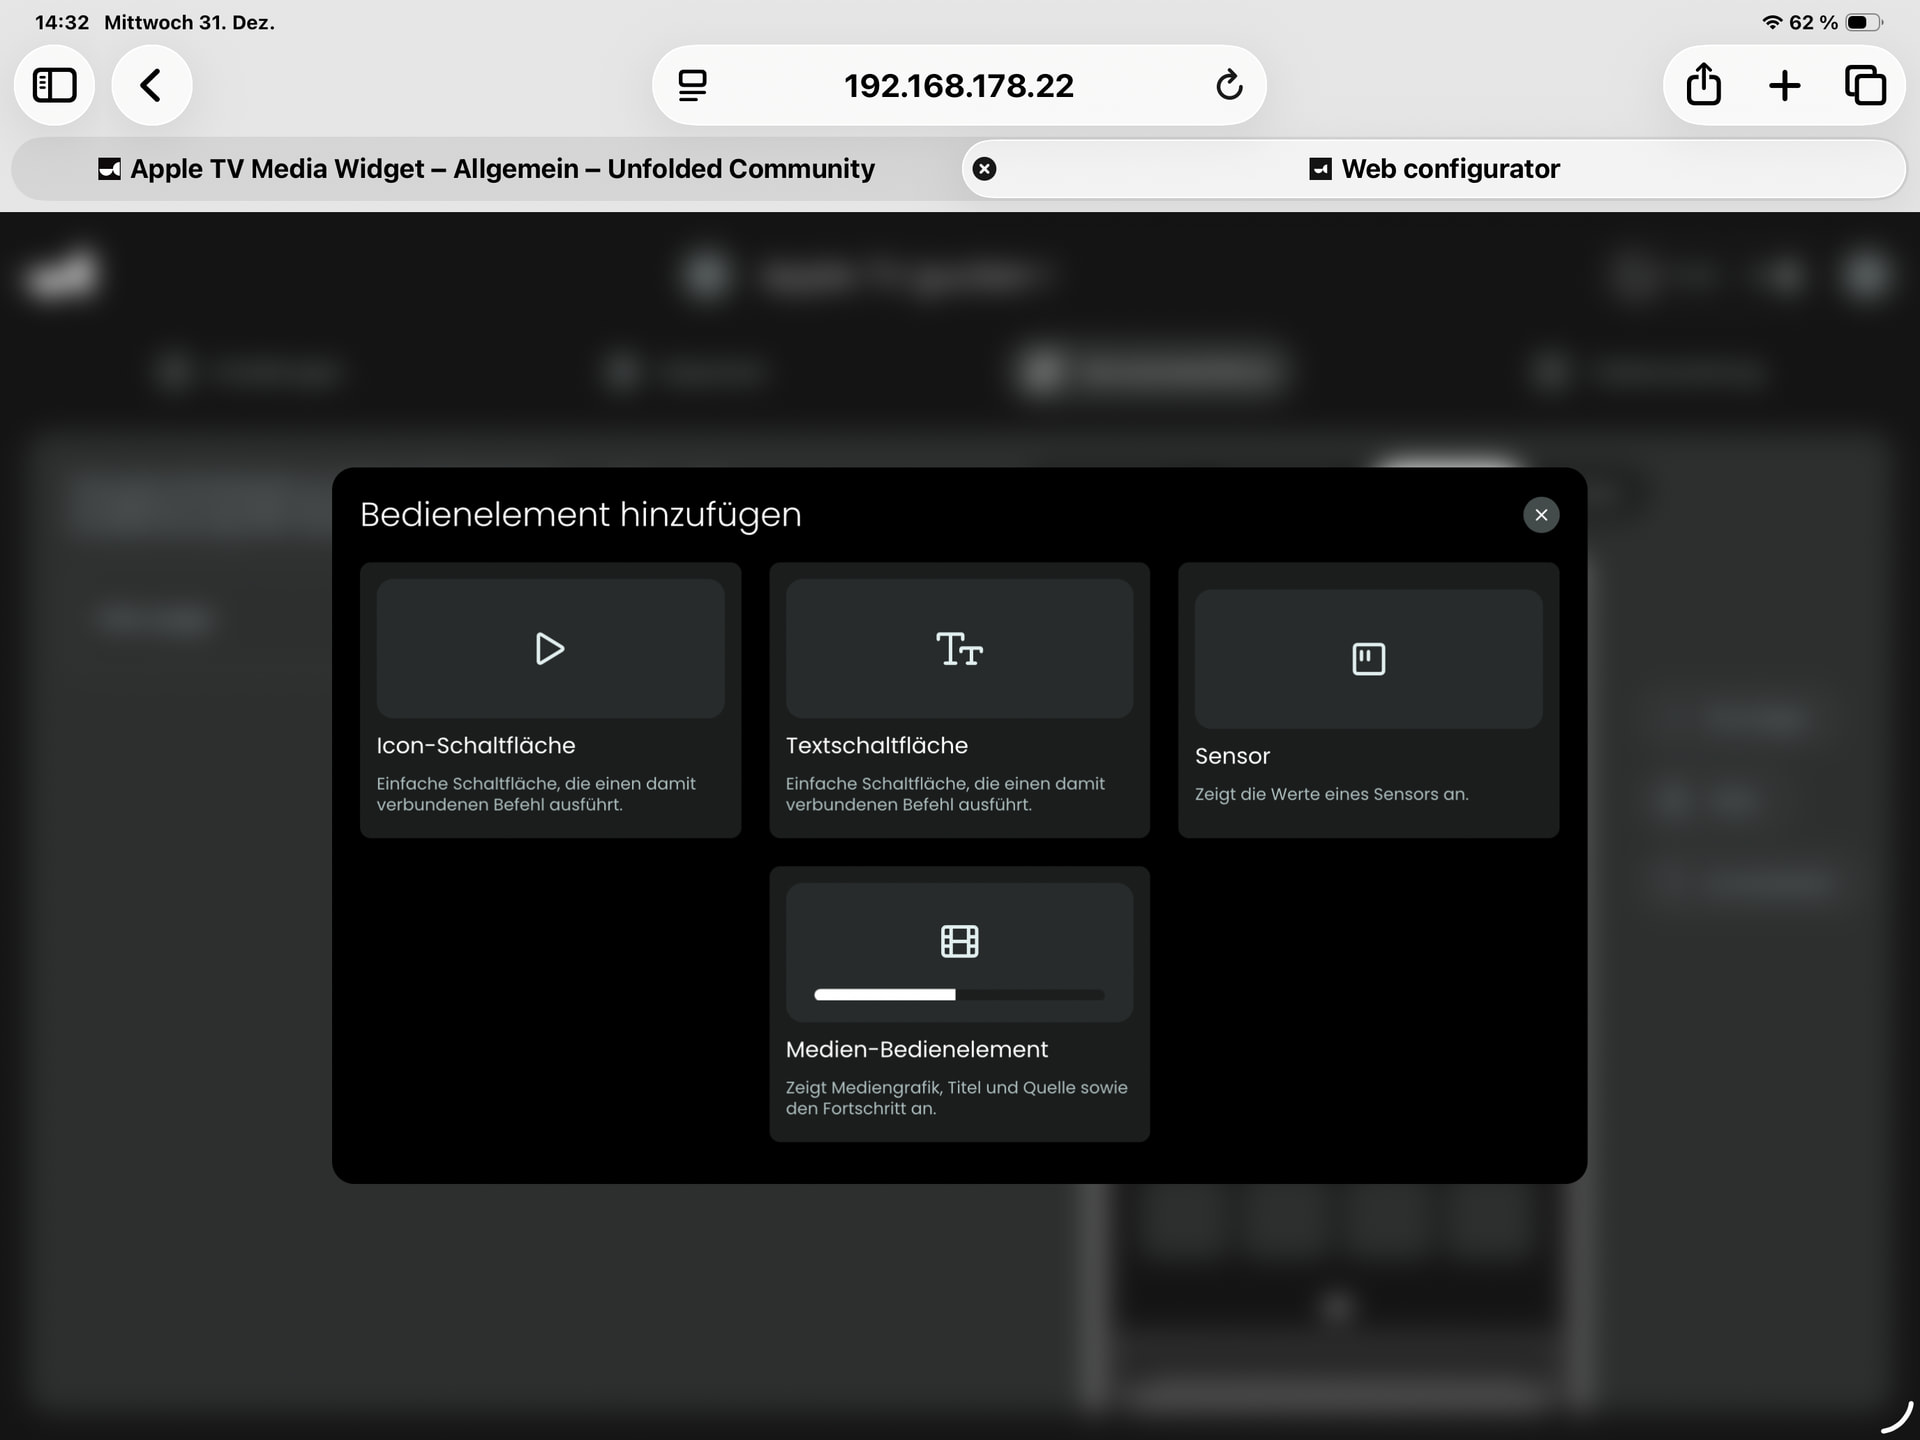Show the tab overview

(x=1865, y=85)
